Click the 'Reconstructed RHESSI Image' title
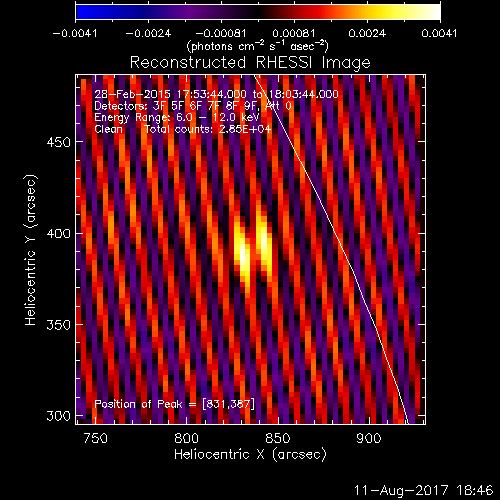Image resolution: width=500 pixels, height=500 pixels. click(250, 63)
